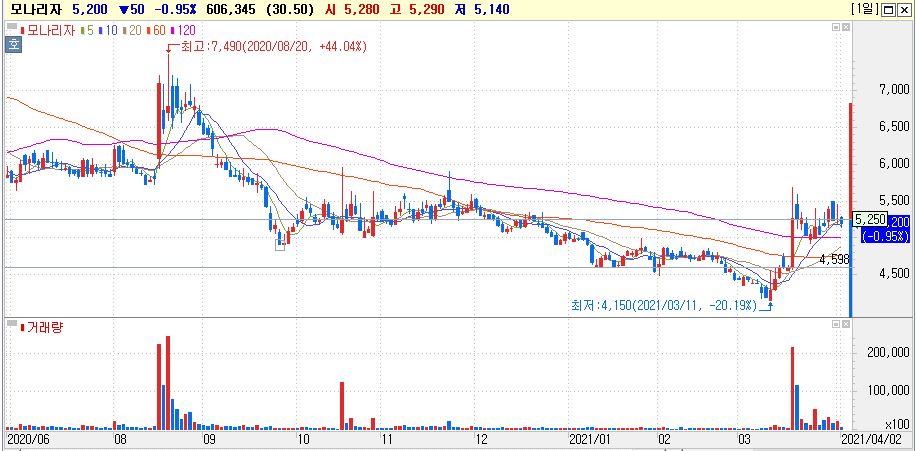
Task: Select the 모나리자 price series legend entry
Action: coord(49,30)
